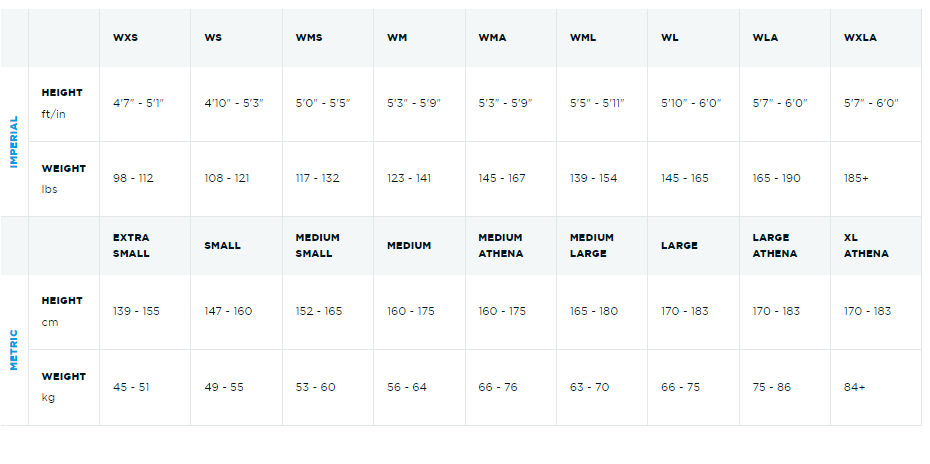Click the WXLA size header
The width and height of the screenshot is (930, 464).
pos(860,38)
